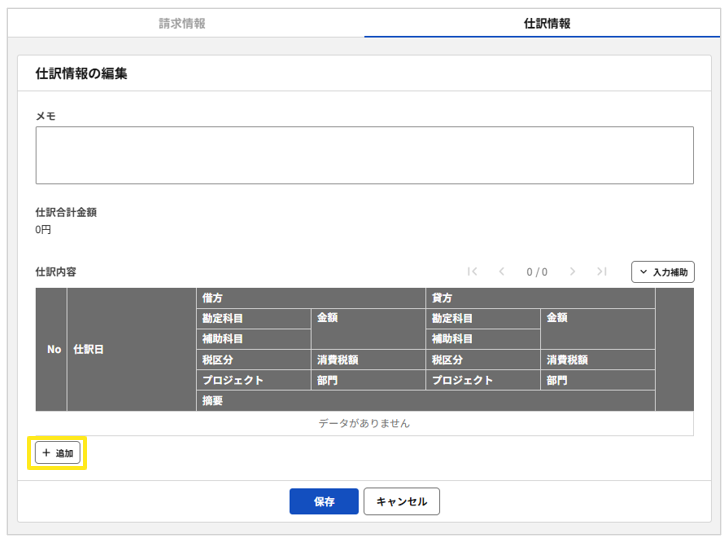Image resolution: width=727 pixels, height=544 pixels.
Task: Click the + 追加 button
Action: tap(57, 453)
